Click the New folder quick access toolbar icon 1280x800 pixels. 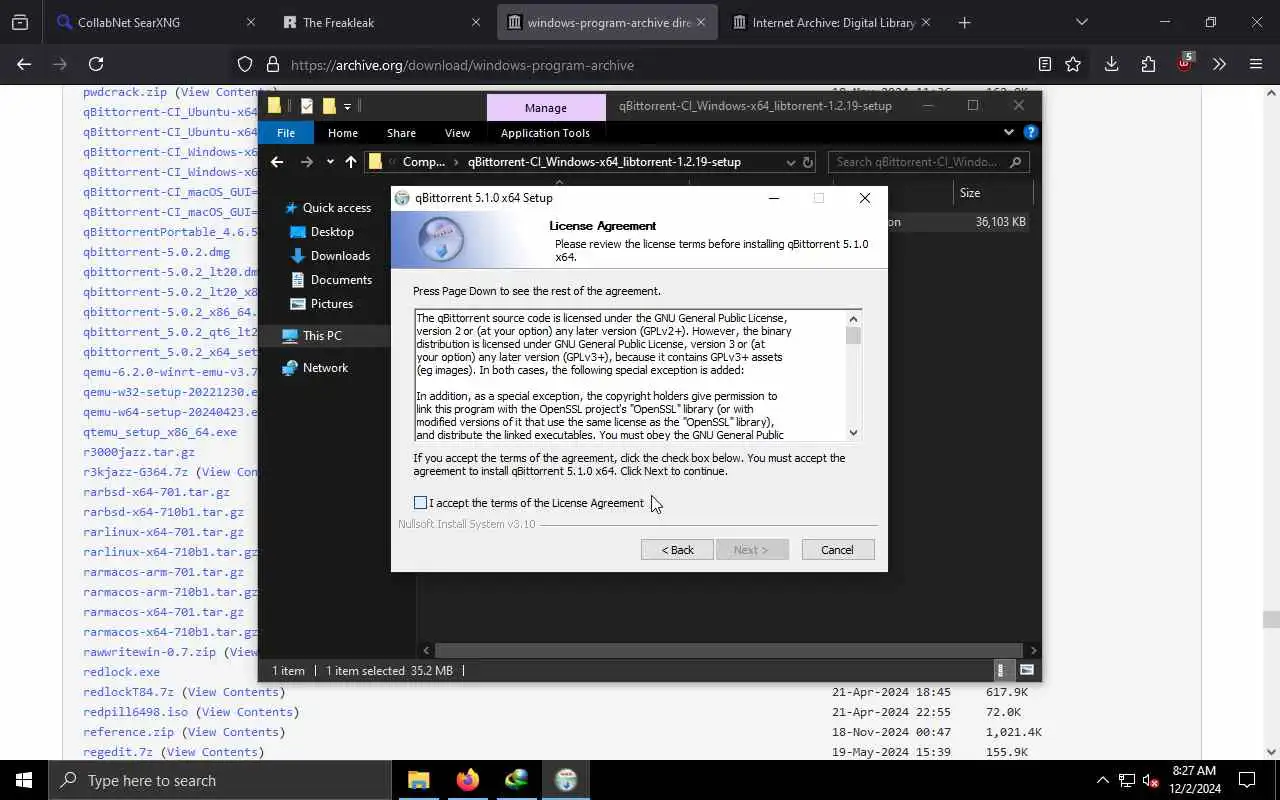click(329, 106)
